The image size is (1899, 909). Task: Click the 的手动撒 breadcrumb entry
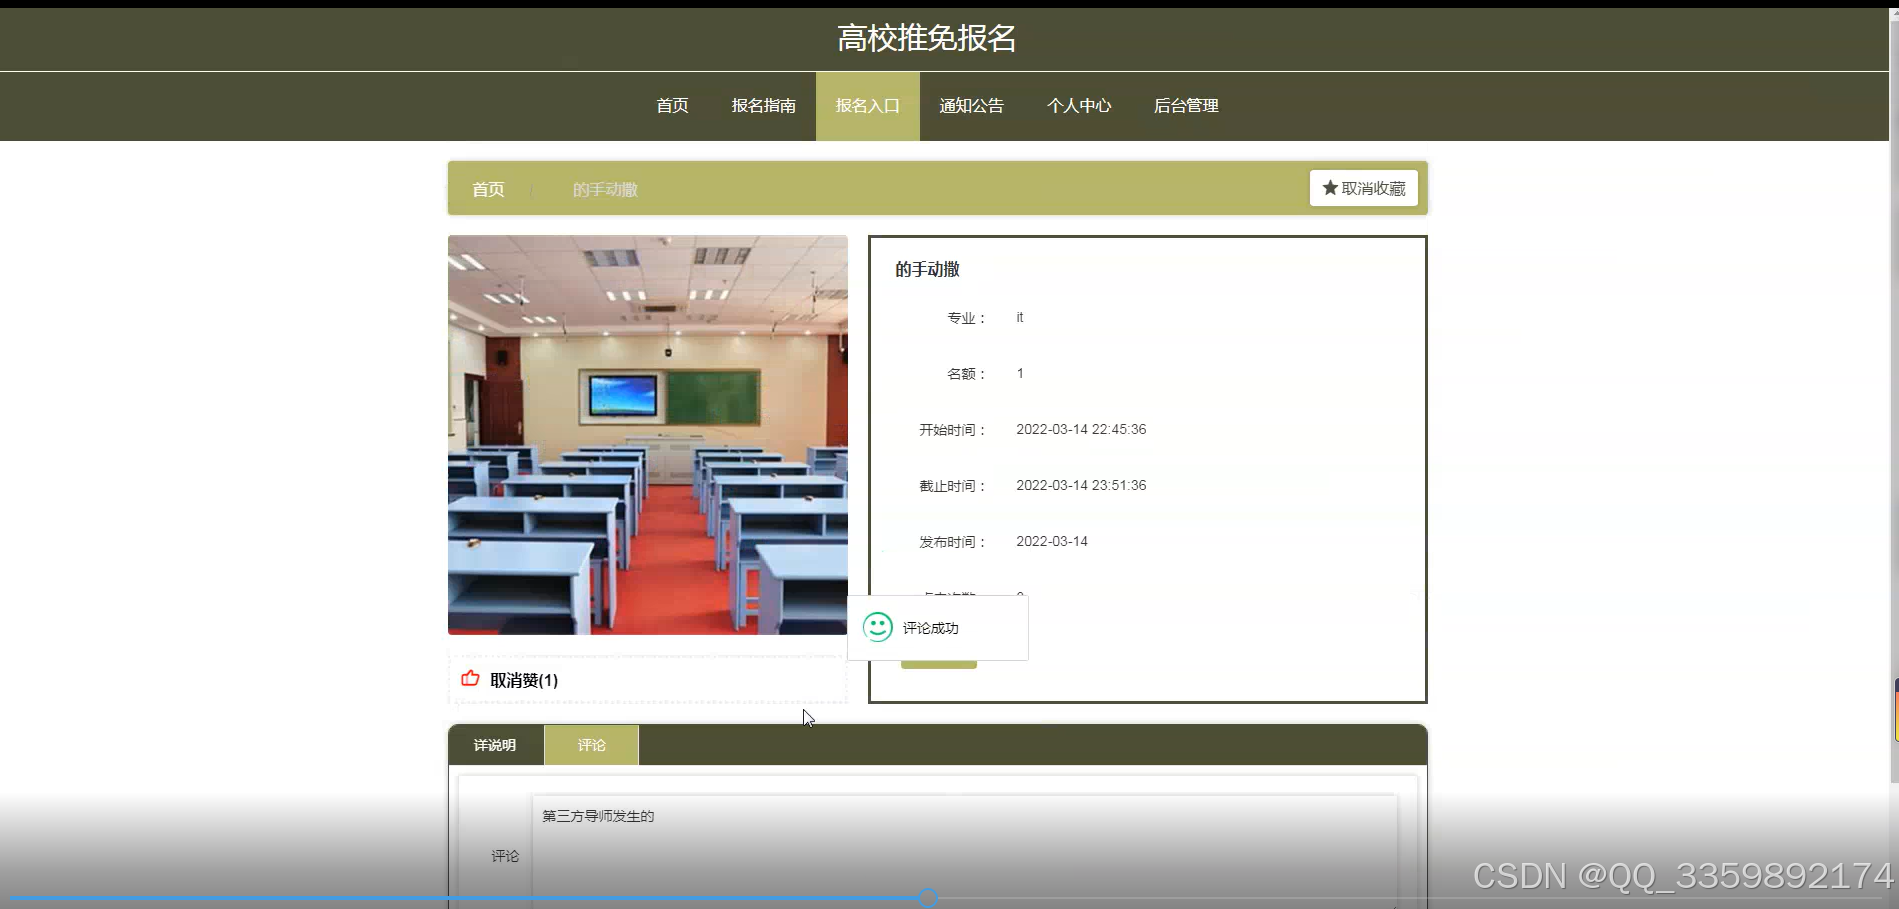tap(605, 189)
